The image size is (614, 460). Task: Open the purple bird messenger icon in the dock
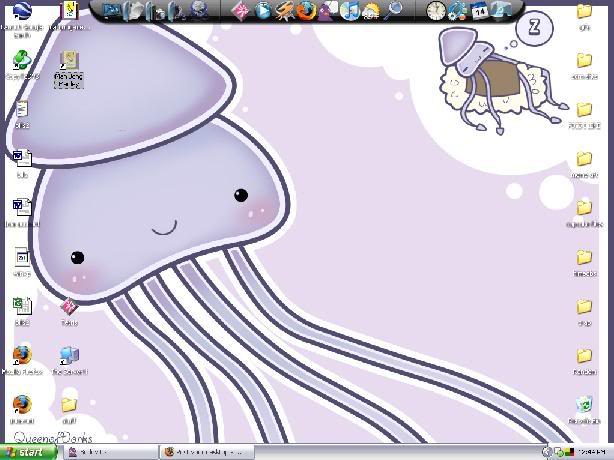pyautogui.click(x=327, y=11)
